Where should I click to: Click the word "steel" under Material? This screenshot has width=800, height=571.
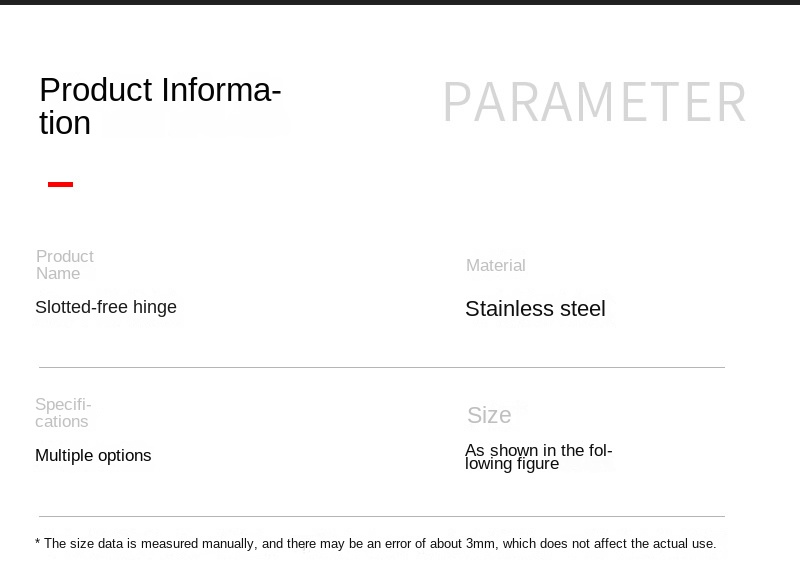[x=582, y=309]
